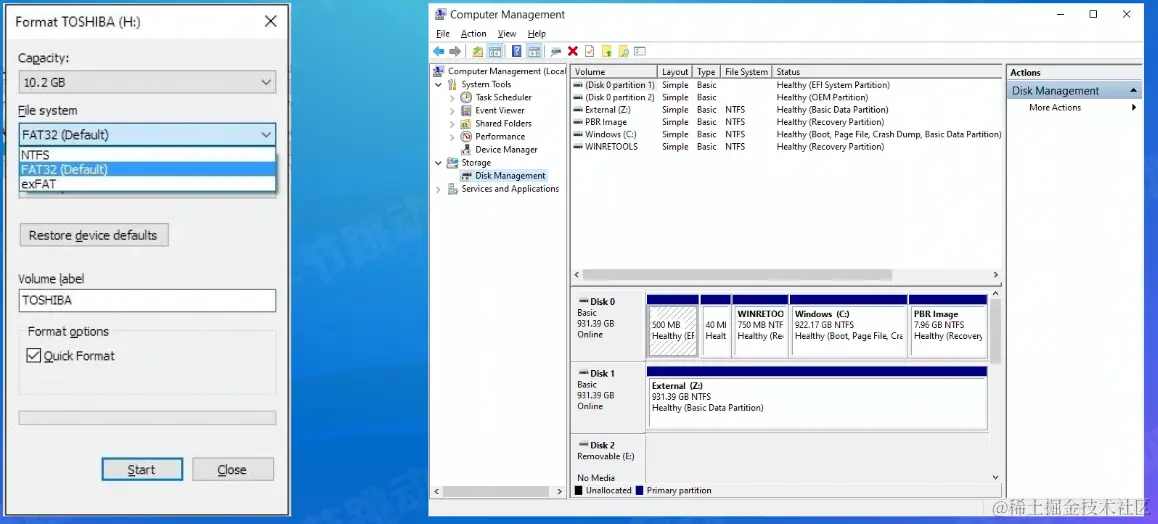The width and height of the screenshot is (1158, 524).
Task: Toggle the Show/Hide Action Pane toolbar icon
Action: (533, 51)
